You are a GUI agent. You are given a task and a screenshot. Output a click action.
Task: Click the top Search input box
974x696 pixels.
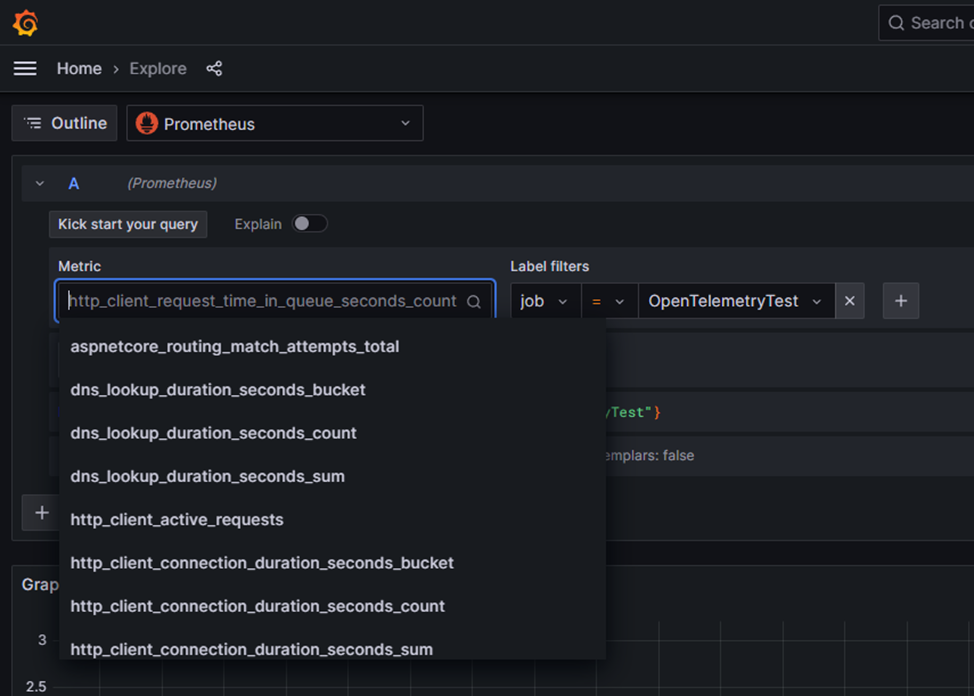pyautogui.click(x=927, y=23)
